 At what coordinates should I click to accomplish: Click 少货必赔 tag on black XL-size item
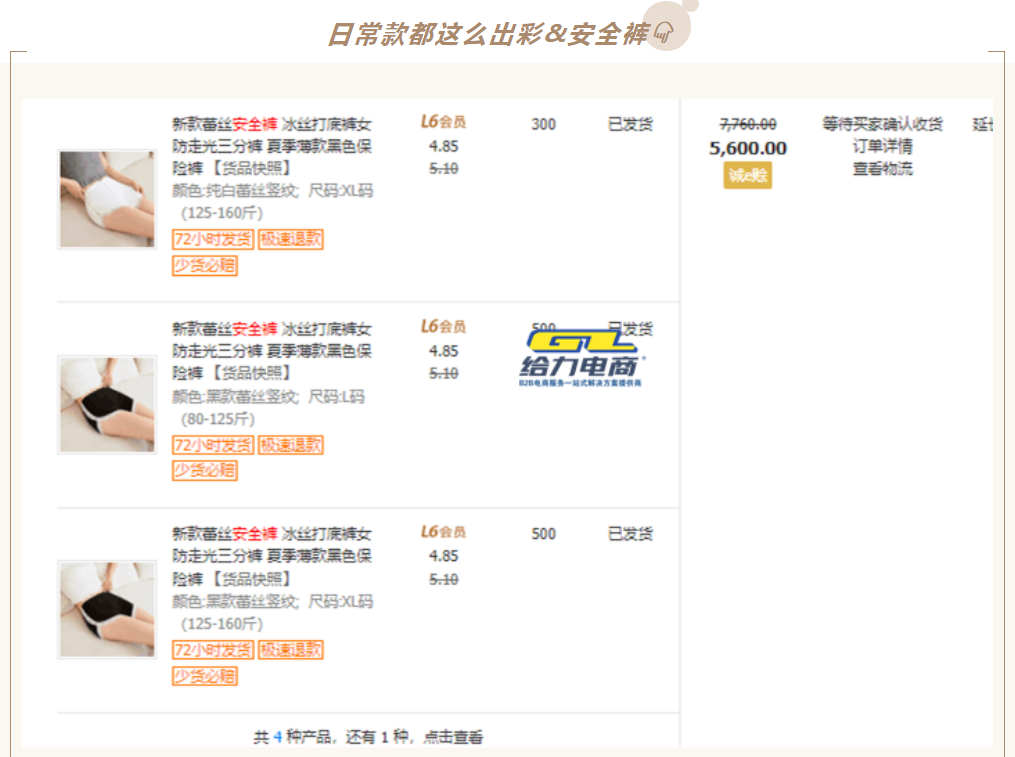205,676
